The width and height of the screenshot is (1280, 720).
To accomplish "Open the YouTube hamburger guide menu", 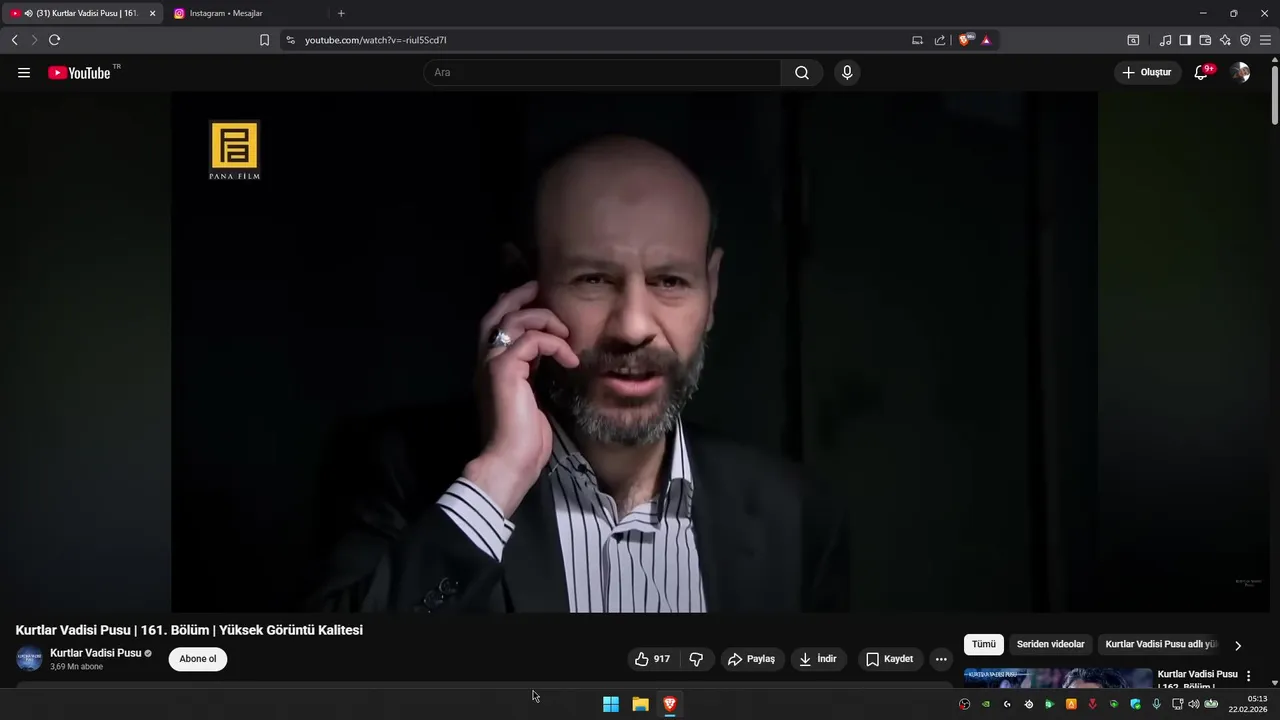I will (24, 73).
